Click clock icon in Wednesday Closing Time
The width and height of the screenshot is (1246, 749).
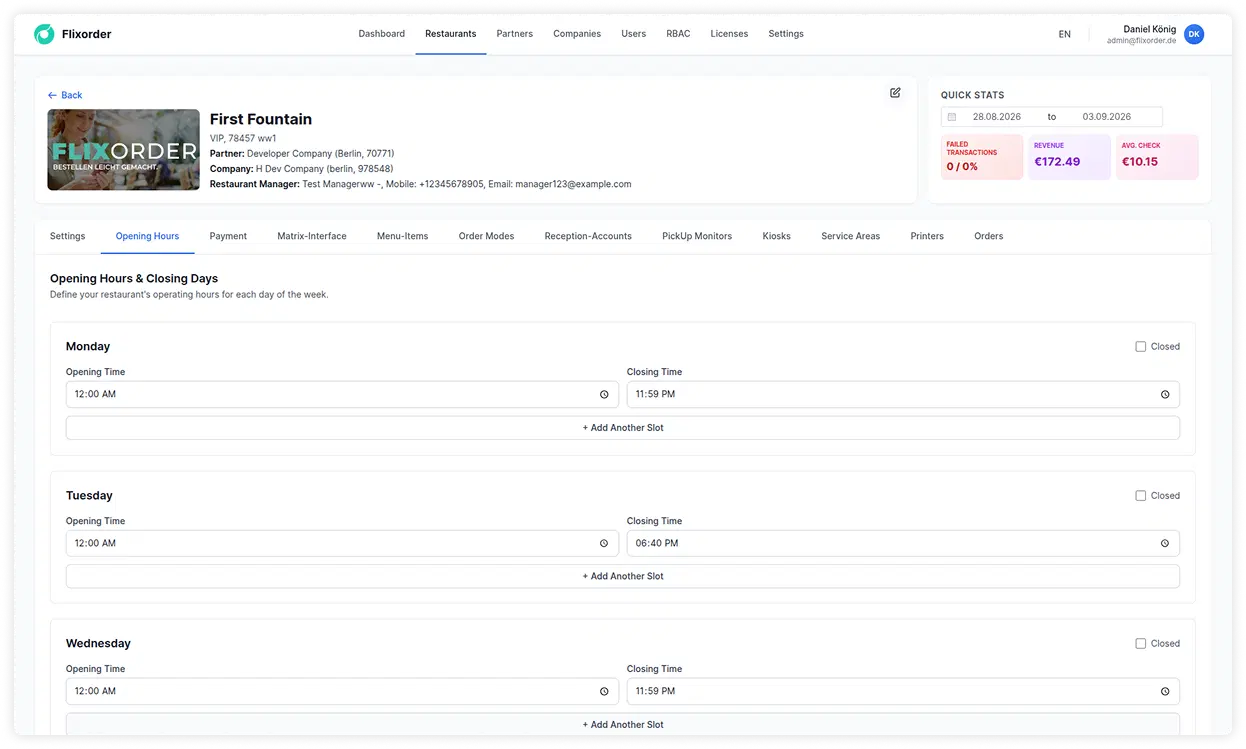coord(1165,692)
